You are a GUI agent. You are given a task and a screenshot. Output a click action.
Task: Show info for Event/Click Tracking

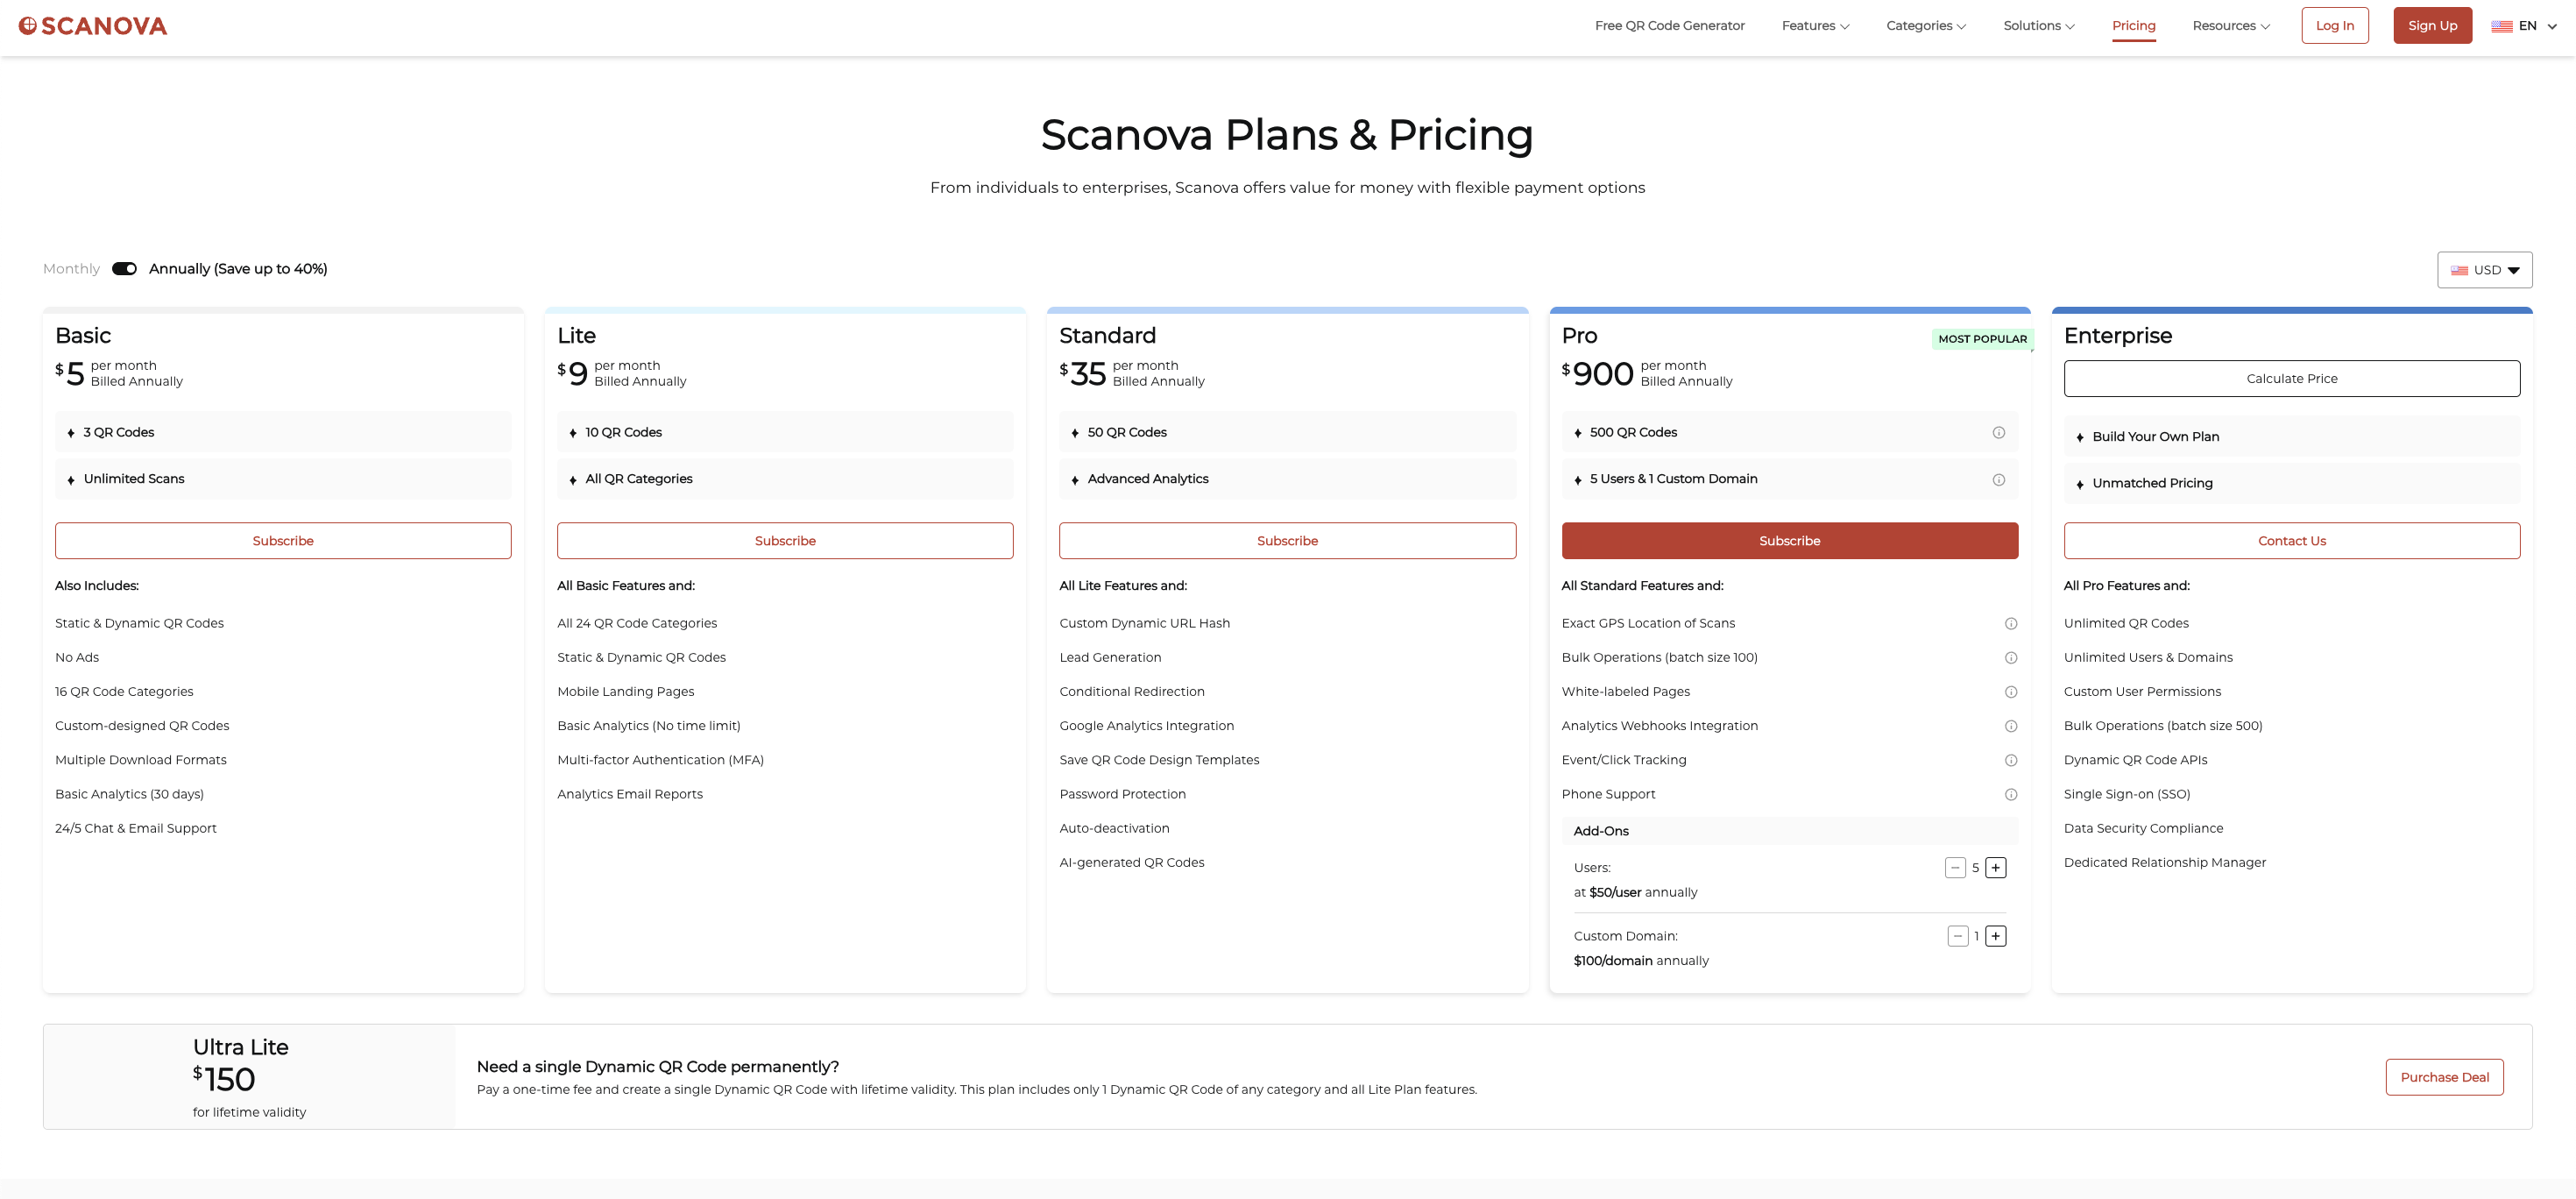coord(2010,760)
